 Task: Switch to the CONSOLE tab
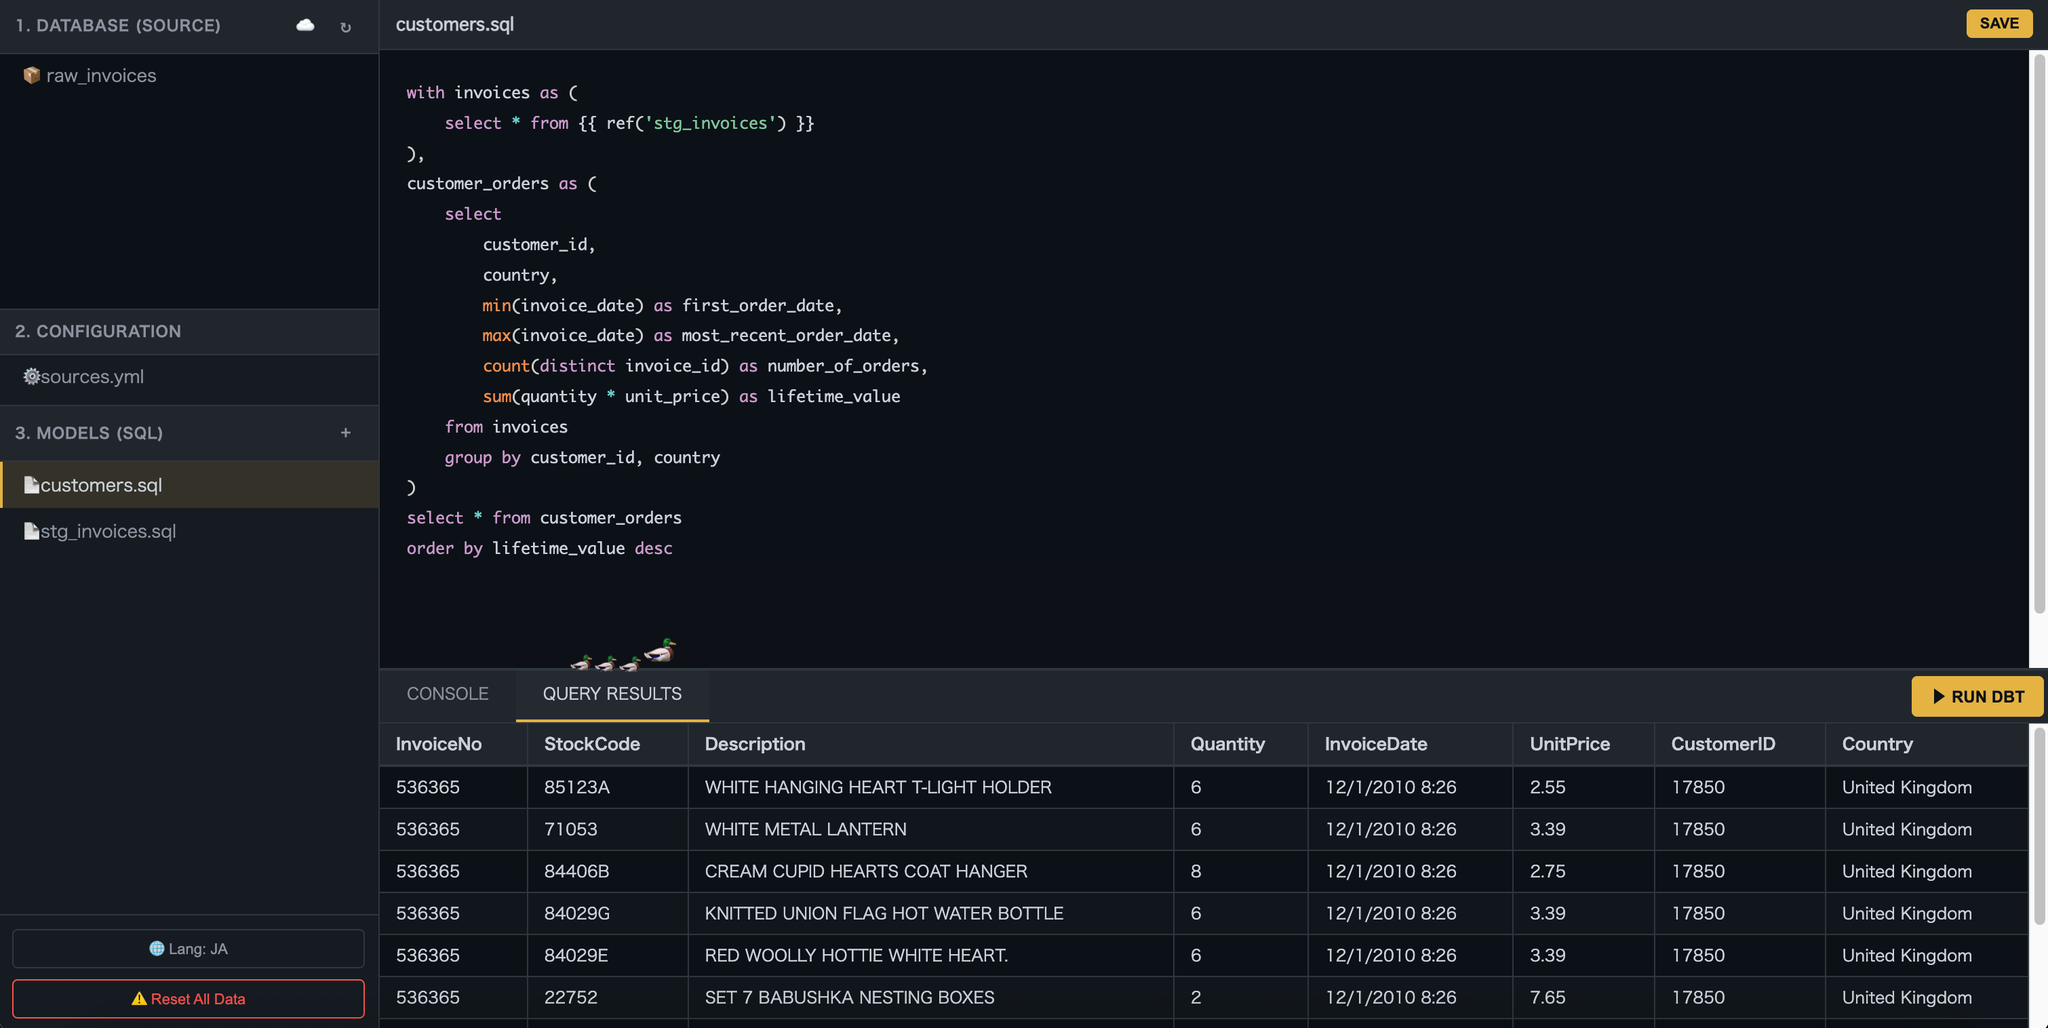[x=447, y=694]
